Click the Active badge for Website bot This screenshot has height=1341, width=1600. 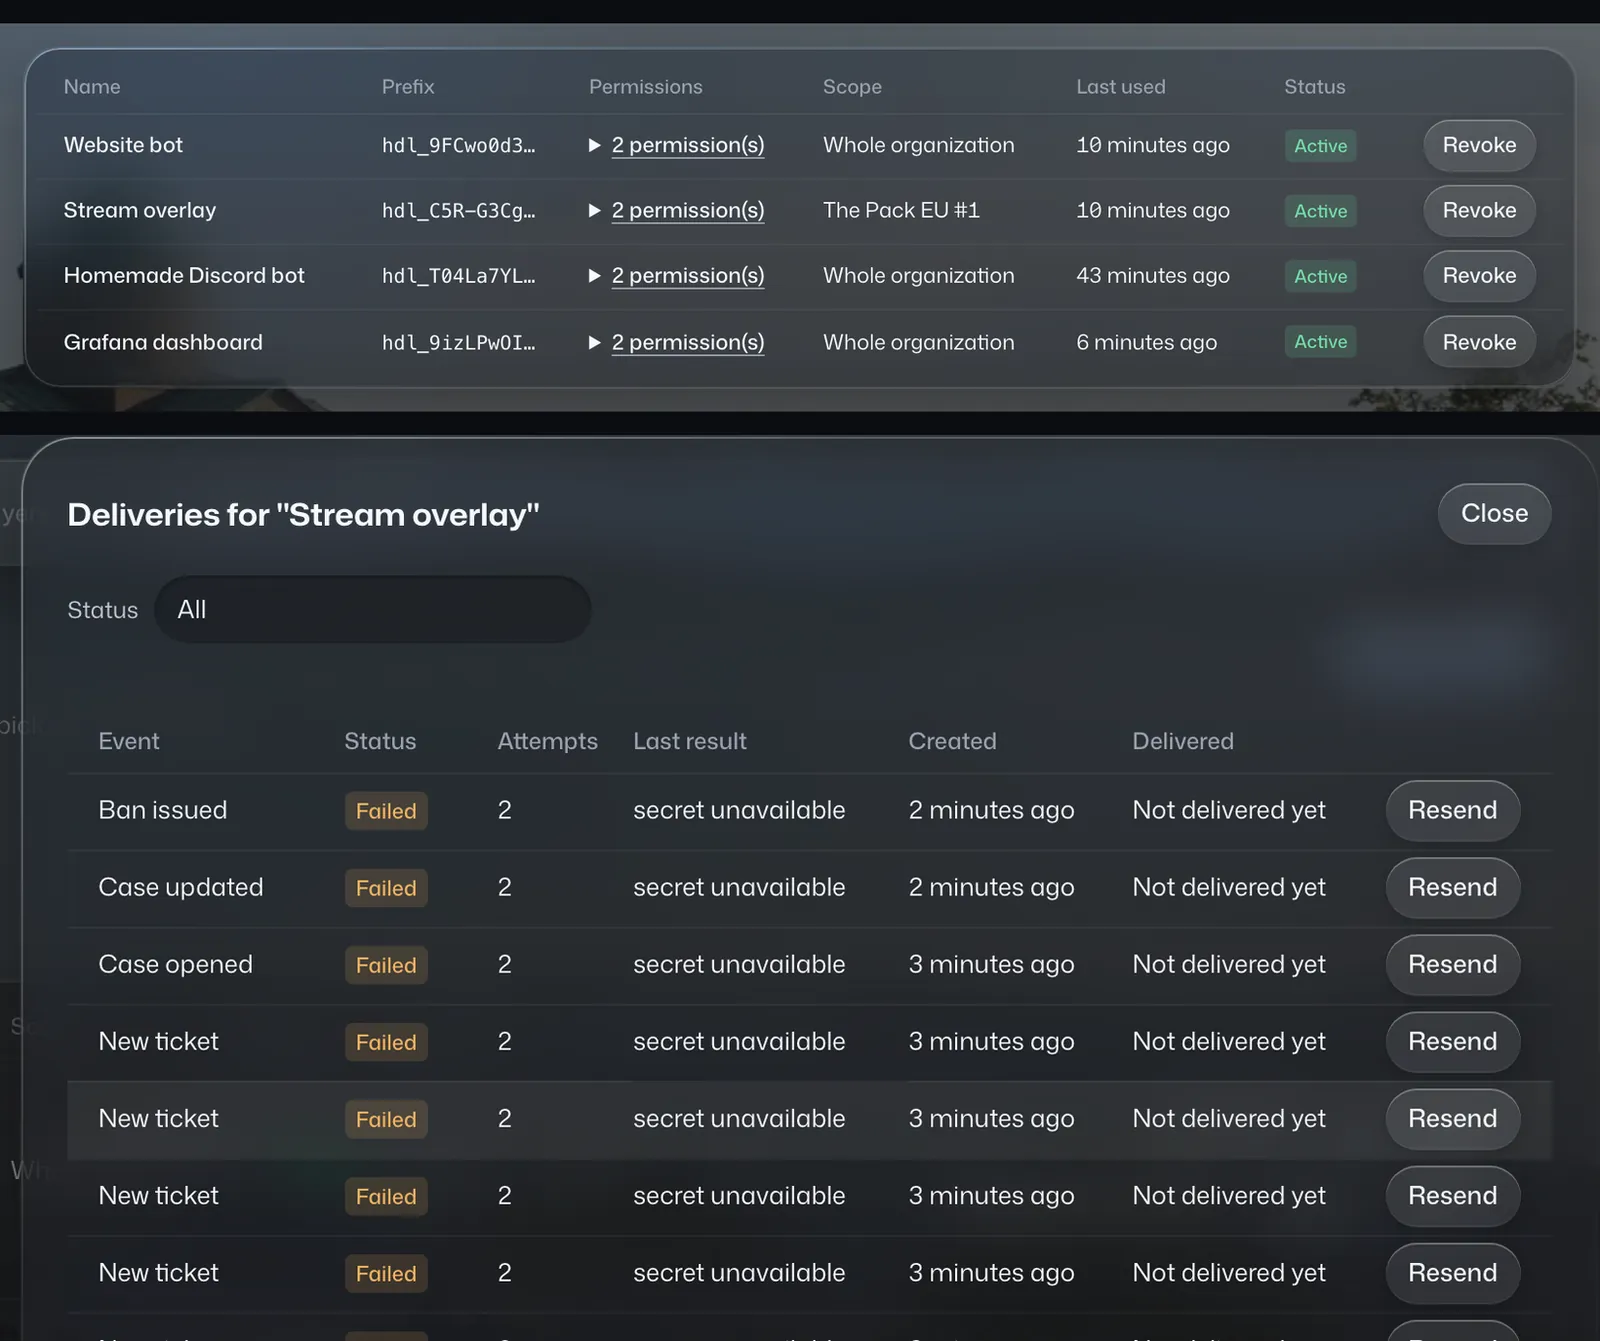pyautogui.click(x=1320, y=145)
